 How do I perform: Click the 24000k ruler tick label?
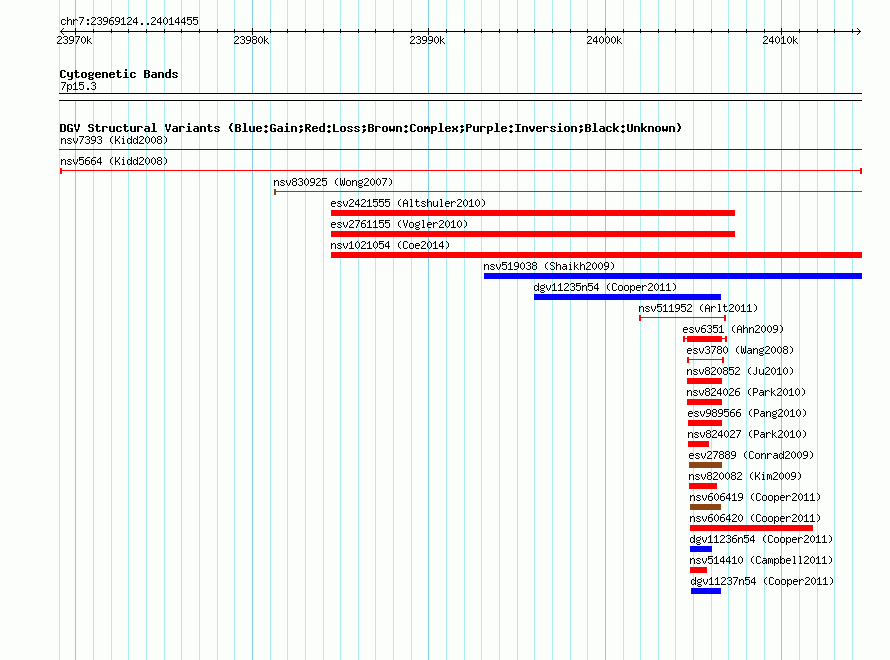604,40
